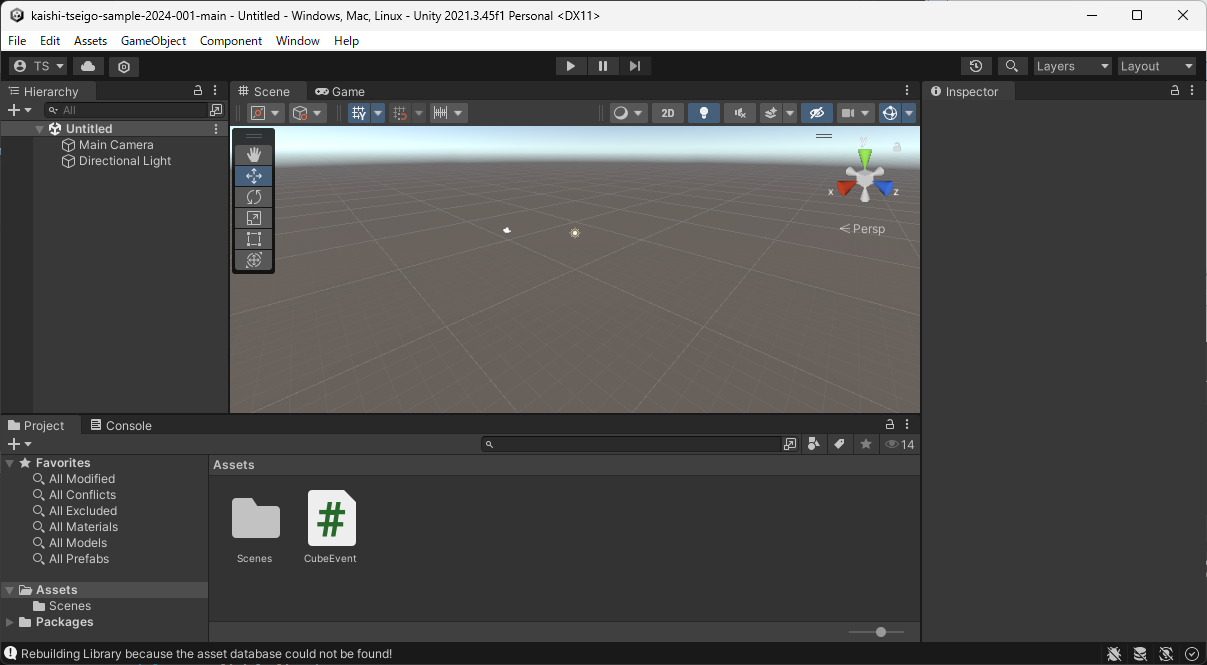Viewport: 1207px width, 665px height.
Task: Open the CubeEvent script asset
Action: tap(331, 528)
